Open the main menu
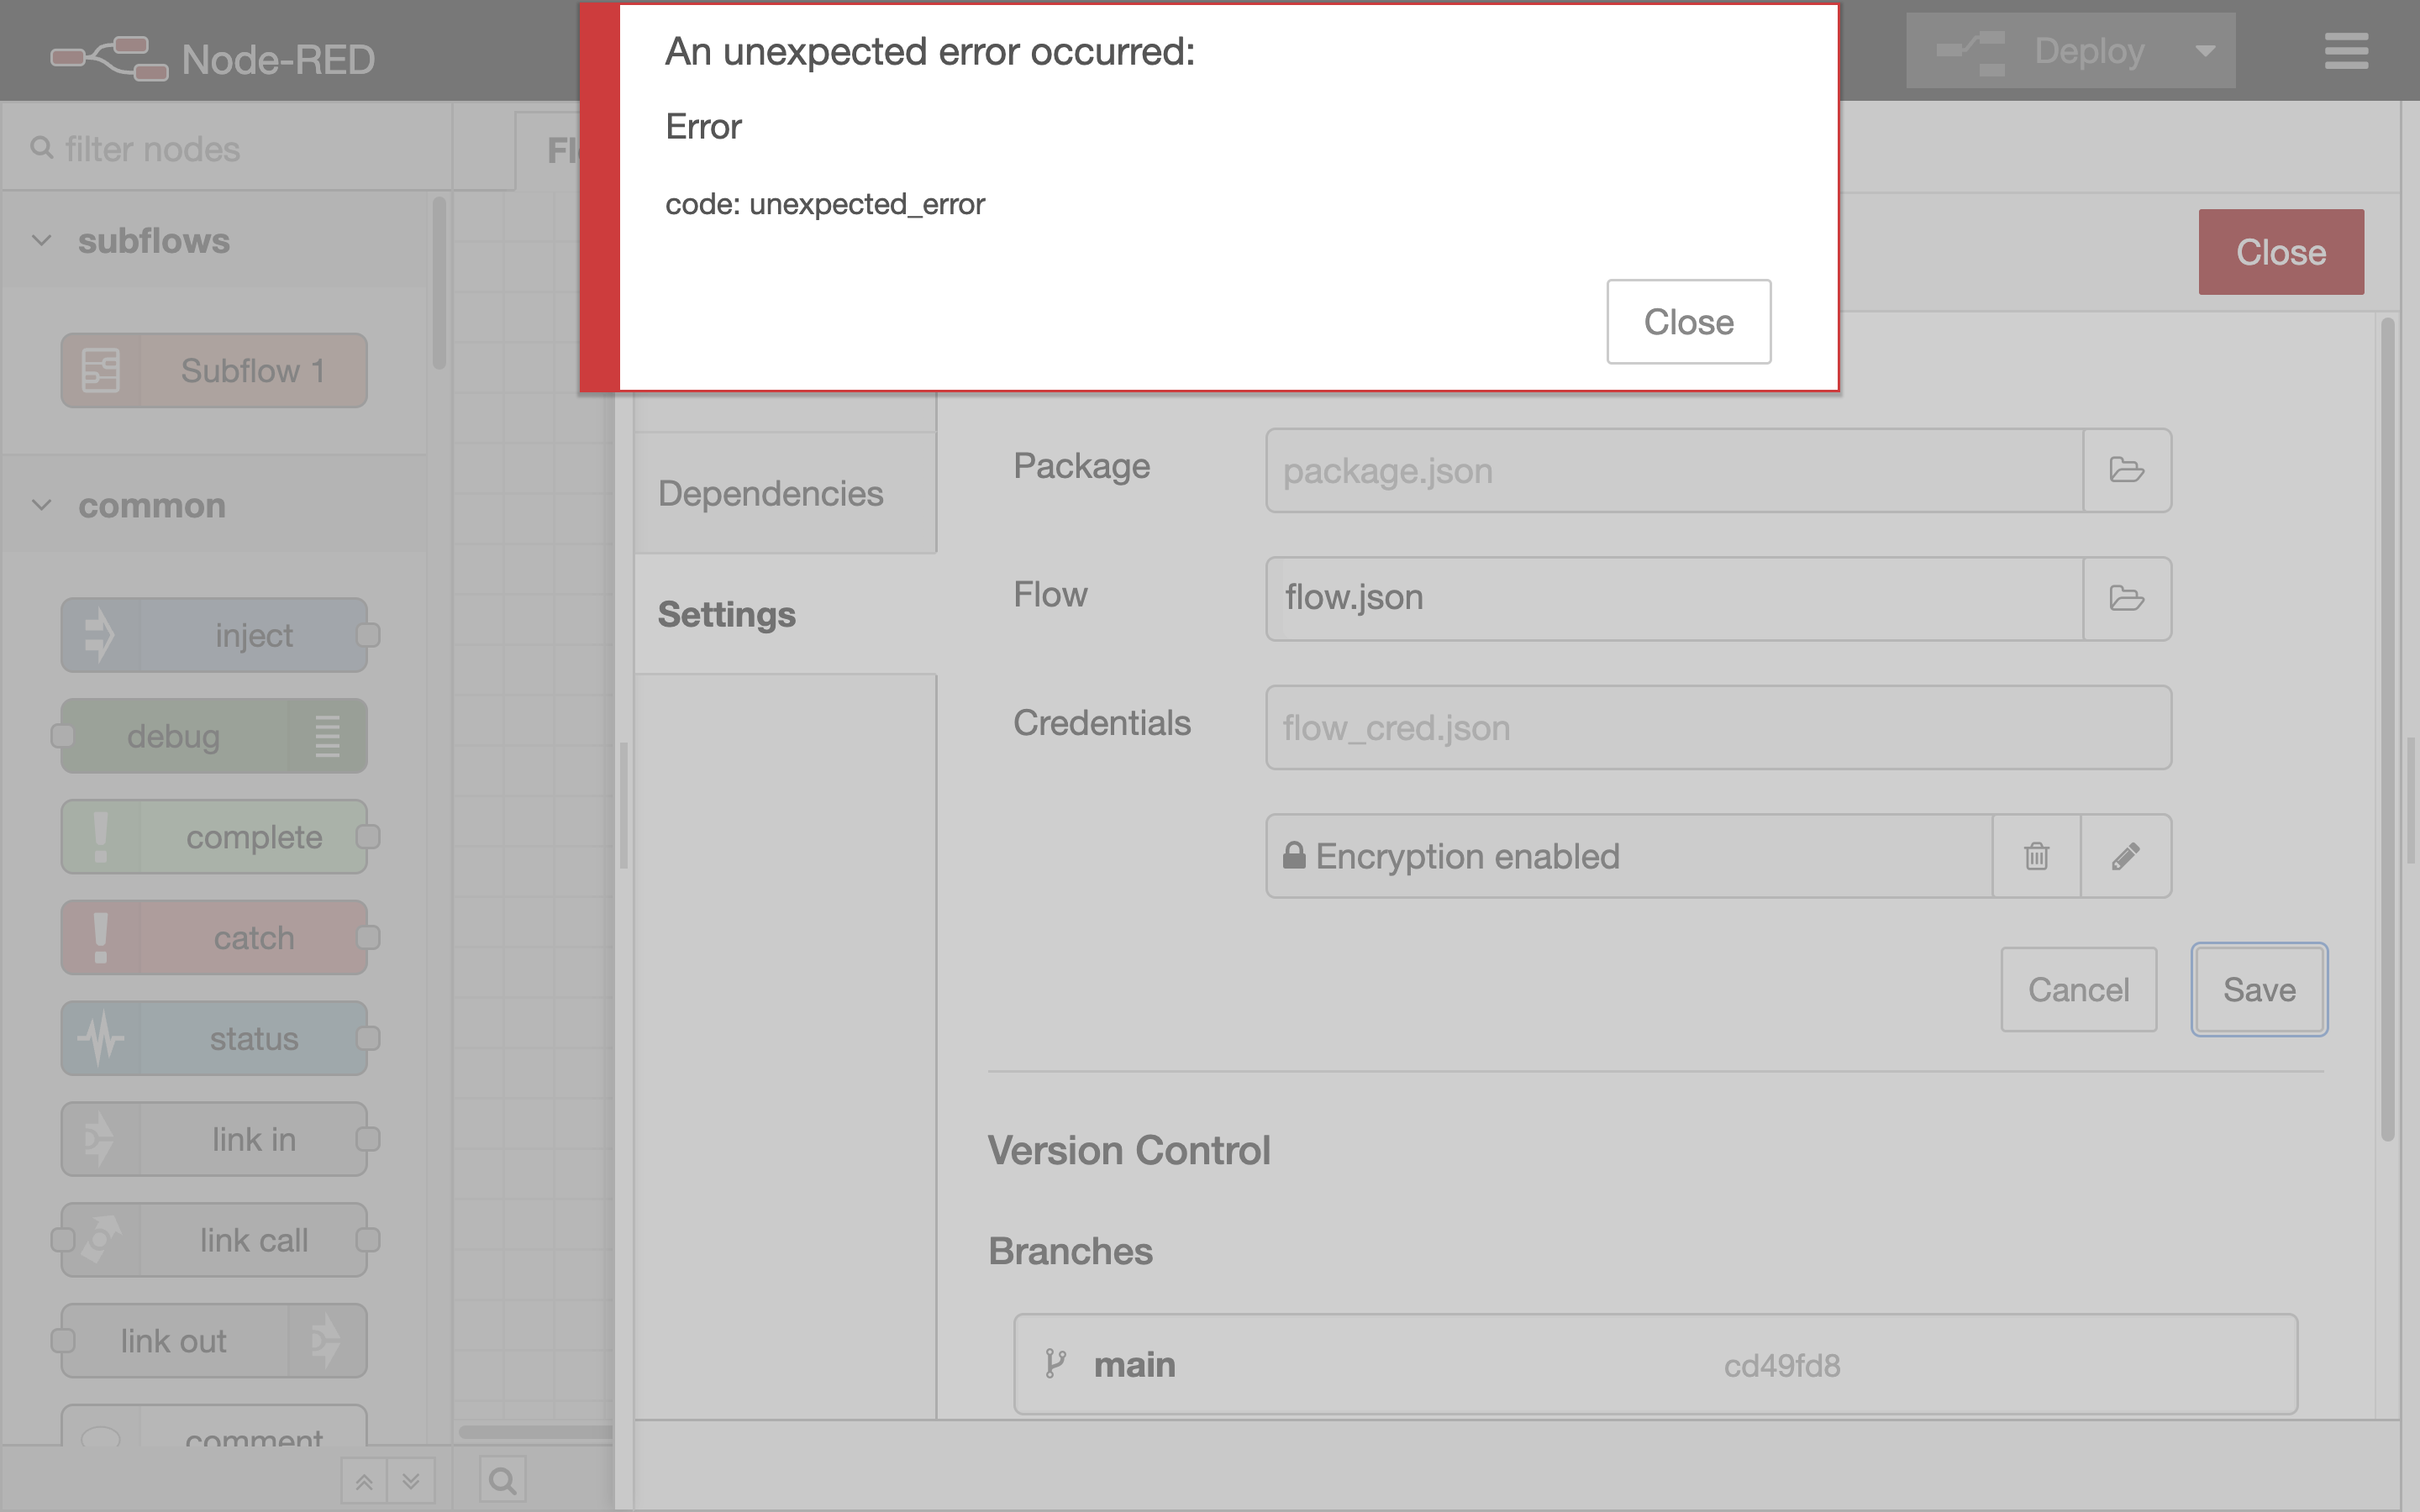The image size is (2420, 1512). [2347, 51]
